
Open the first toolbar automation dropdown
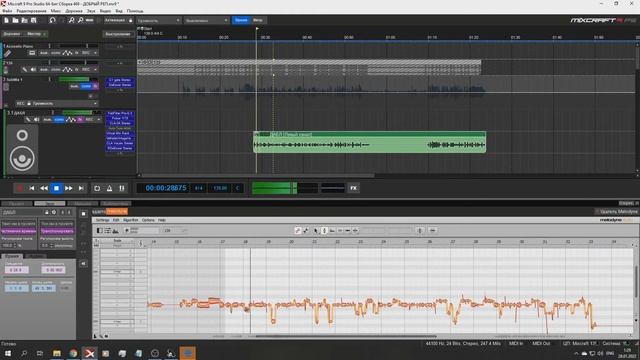pos(158,20)
